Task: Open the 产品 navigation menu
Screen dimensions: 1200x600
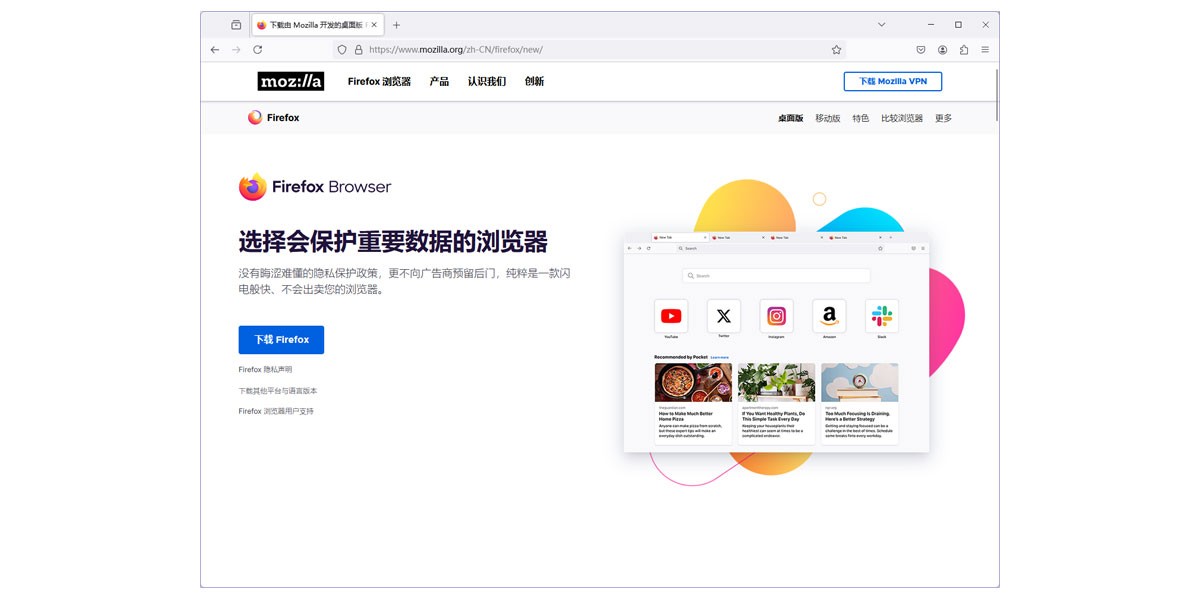Action: click(x=439, y=81)
